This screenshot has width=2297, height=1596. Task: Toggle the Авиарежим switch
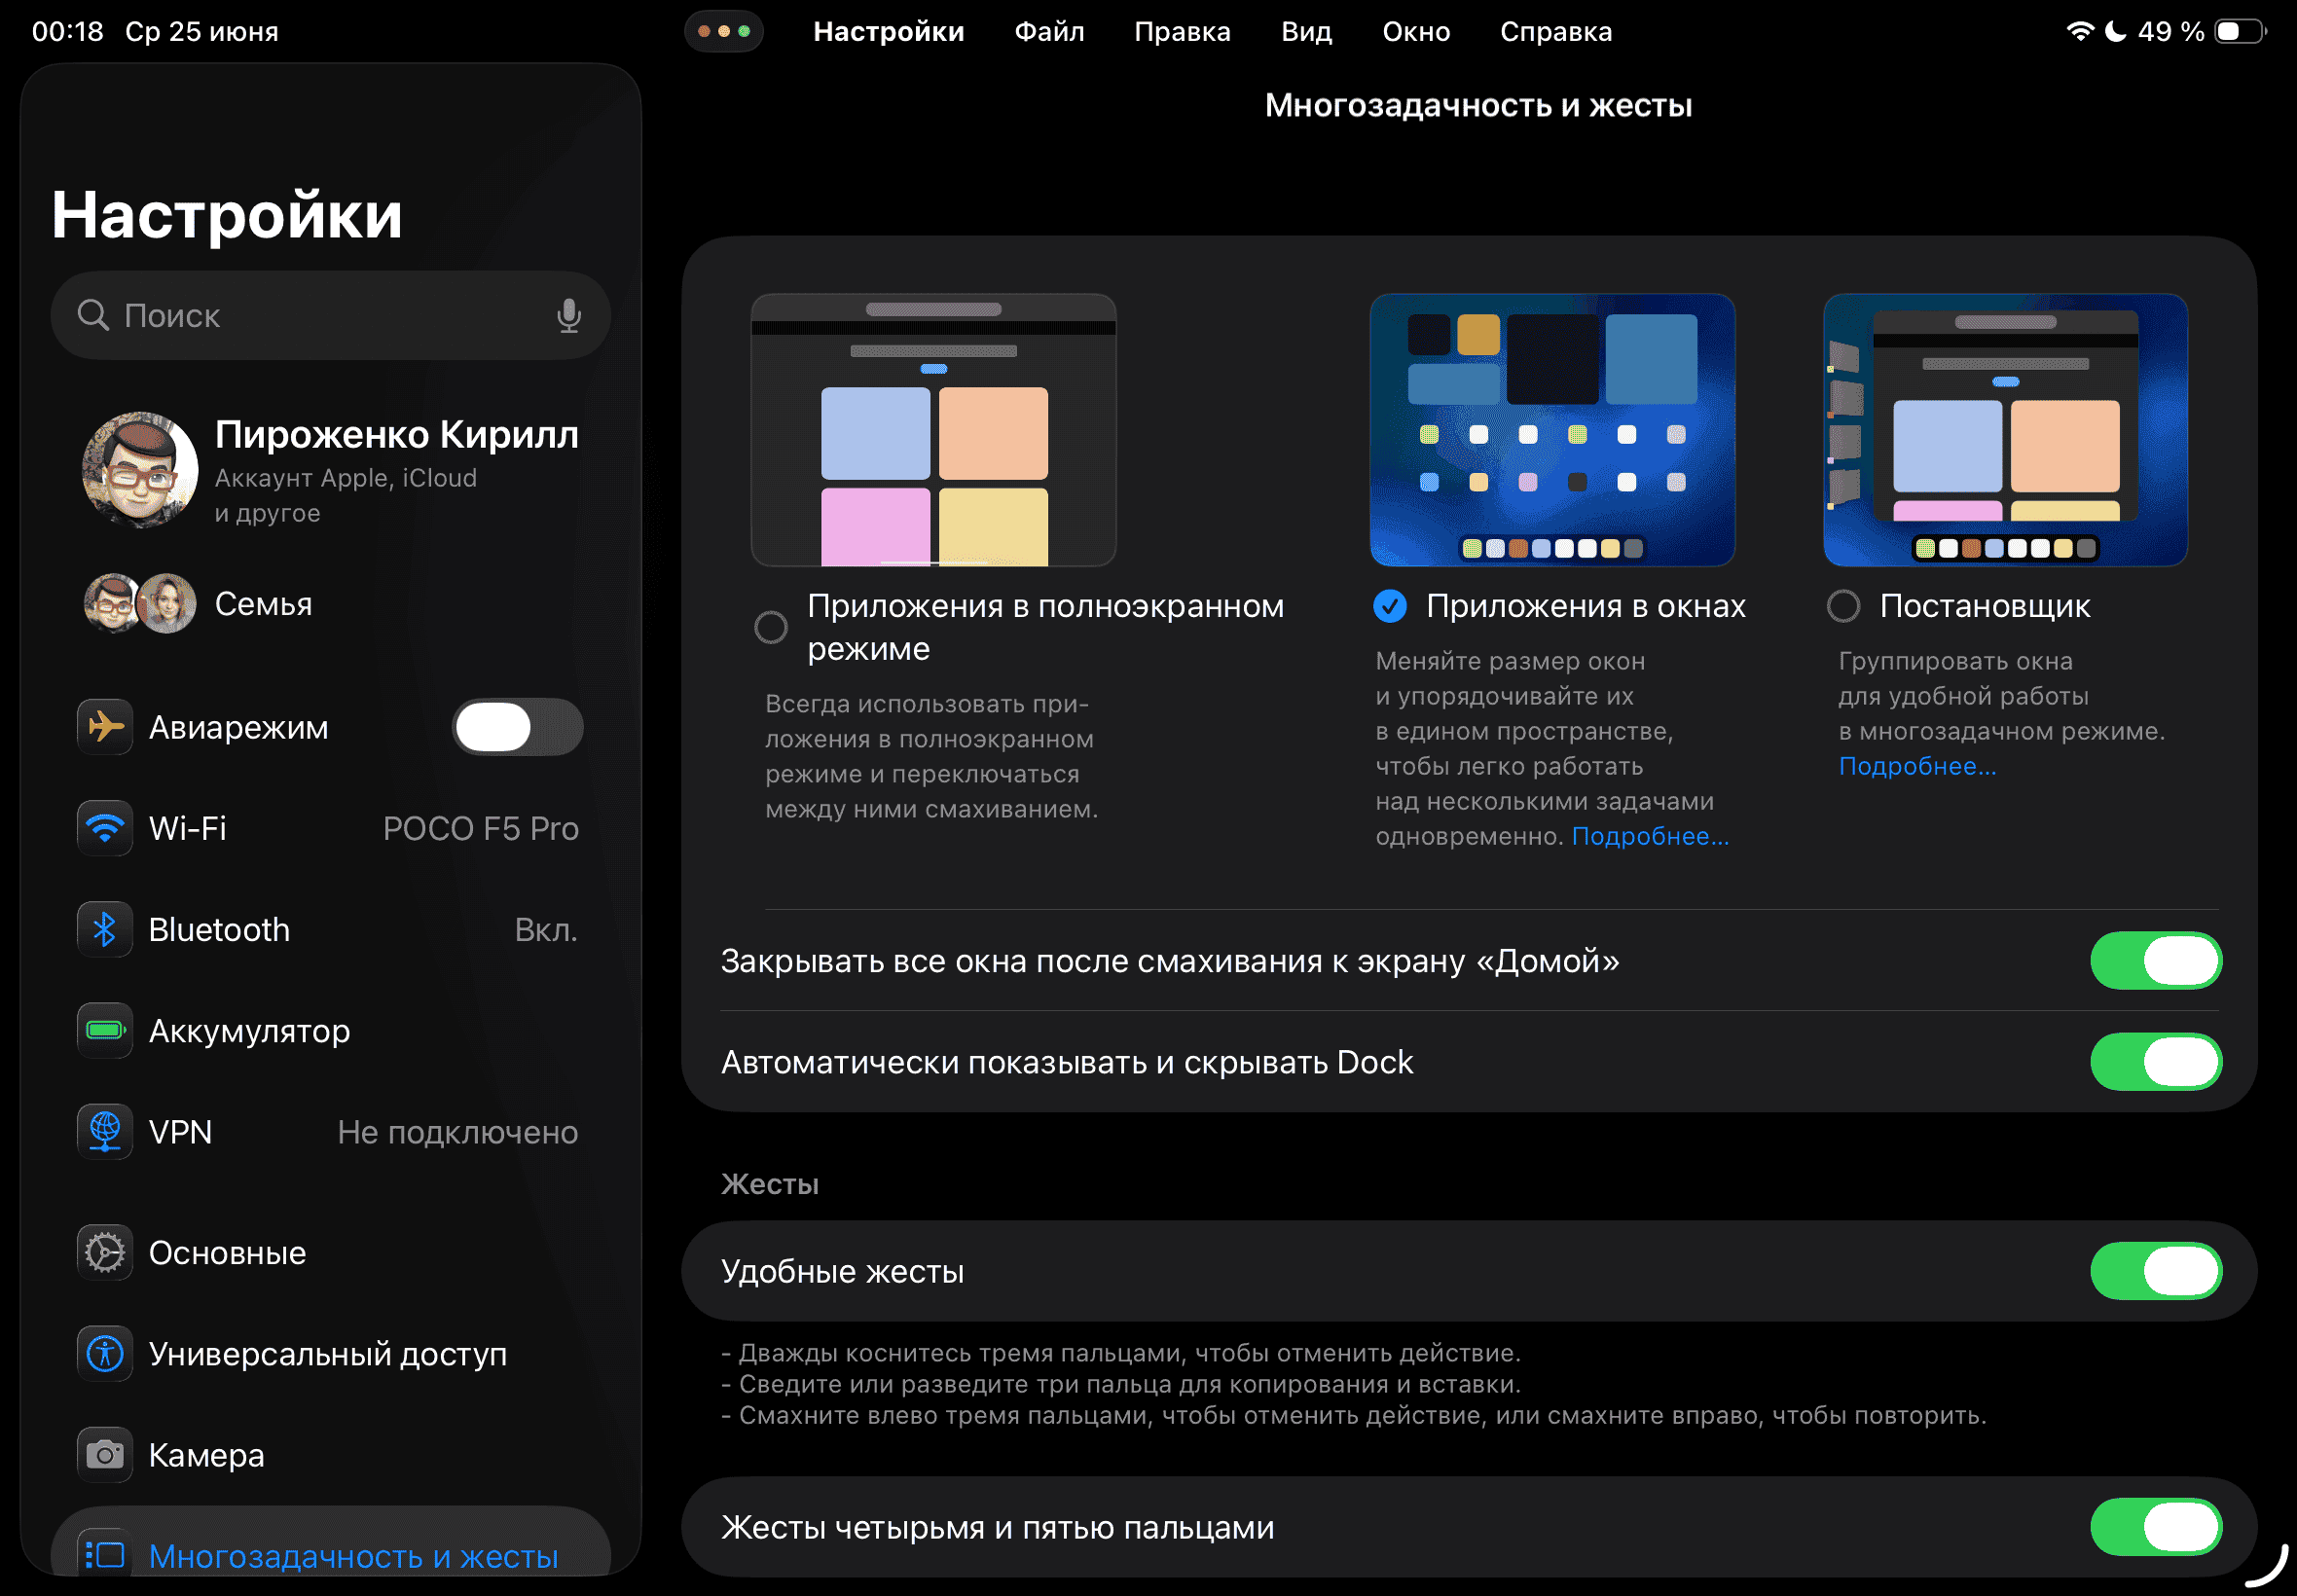(518, 727)
